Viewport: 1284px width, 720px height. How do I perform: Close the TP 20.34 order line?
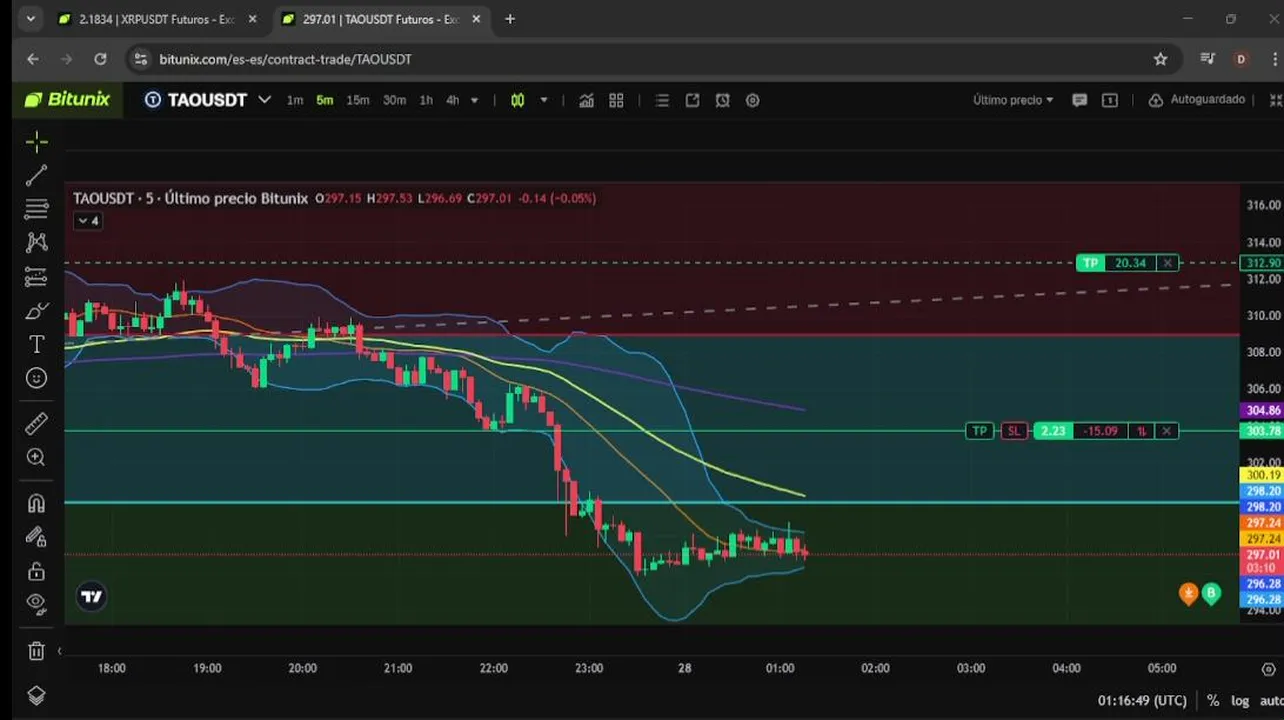coord(1167,263)
